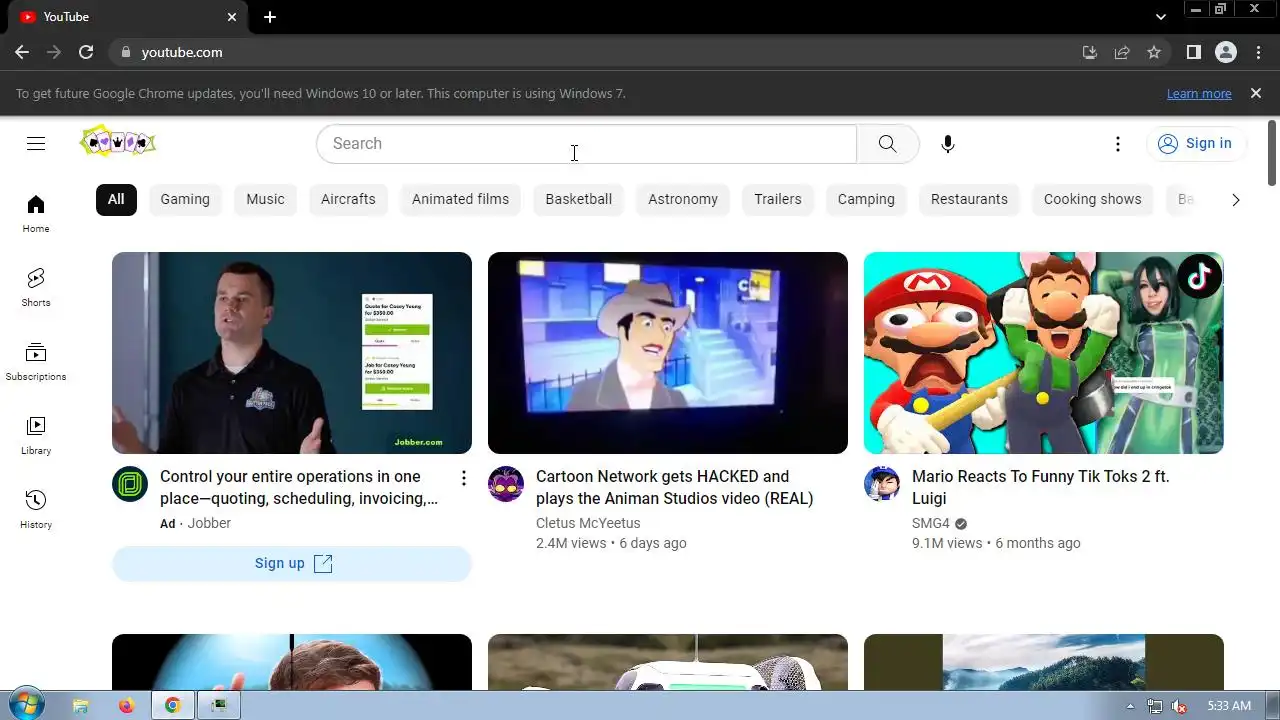The height and width of the screenshot is (720, 1280).
Task: Click Jobber channel avatar
Action: pyautogui.click(x=130, y=484)
